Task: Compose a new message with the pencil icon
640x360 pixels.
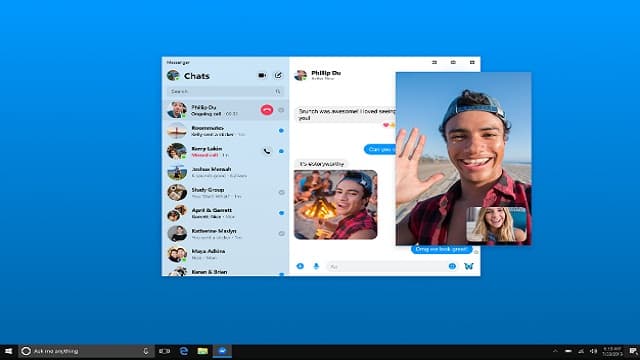Action: point(278,76)
